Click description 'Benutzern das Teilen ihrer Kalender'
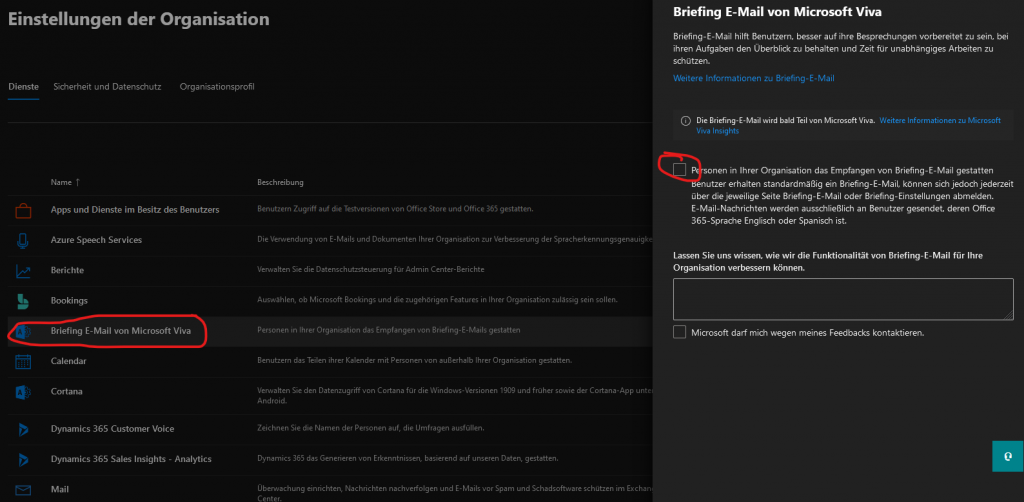 point(415,360)
